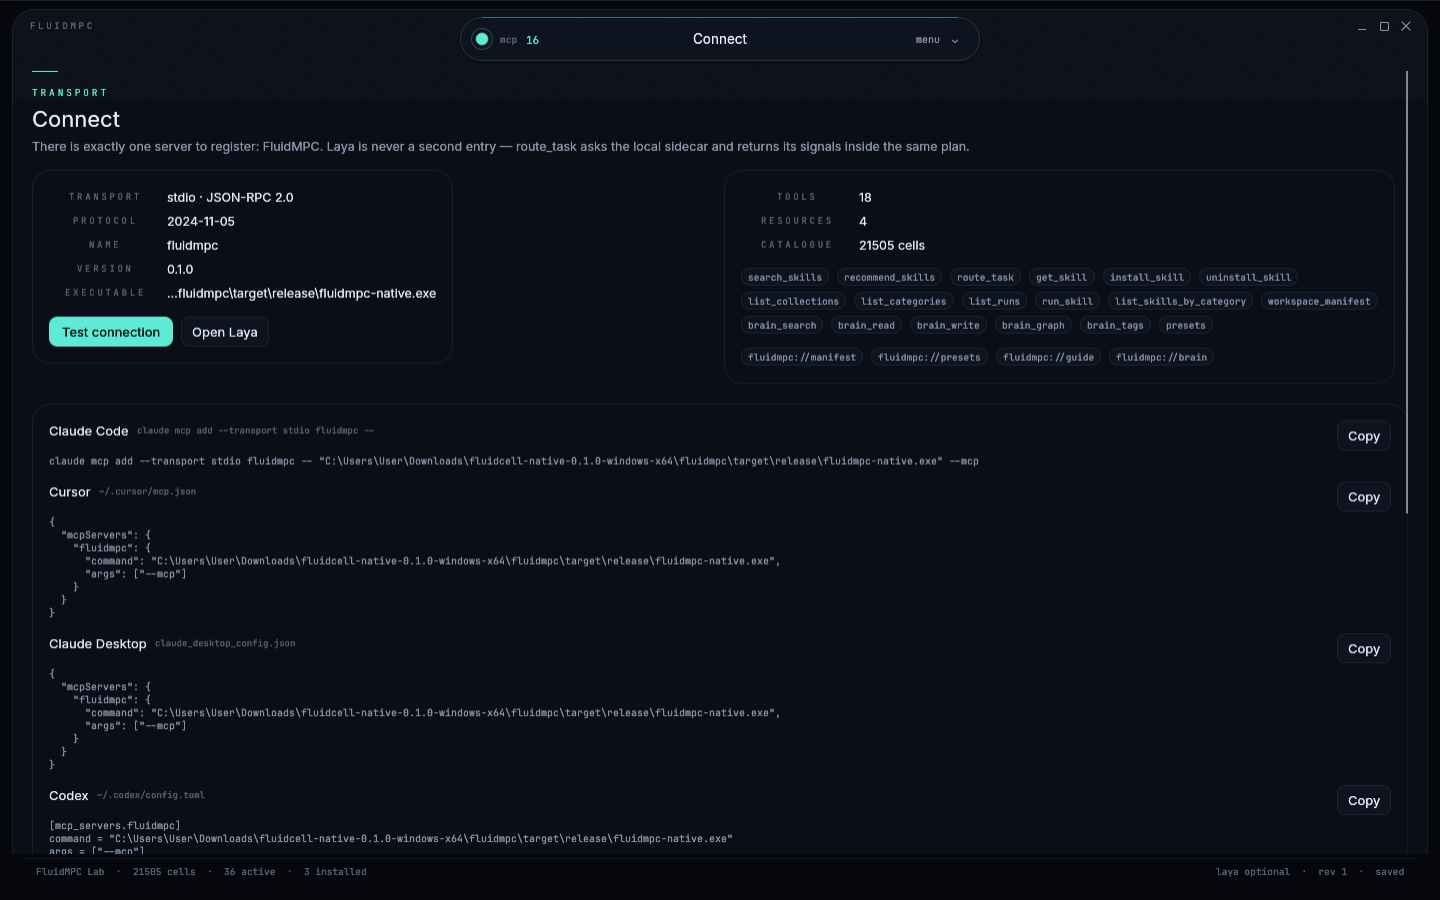Click the brain_tags tool chip
This screenshot has width=1440, height=900.
[1115, 326]
